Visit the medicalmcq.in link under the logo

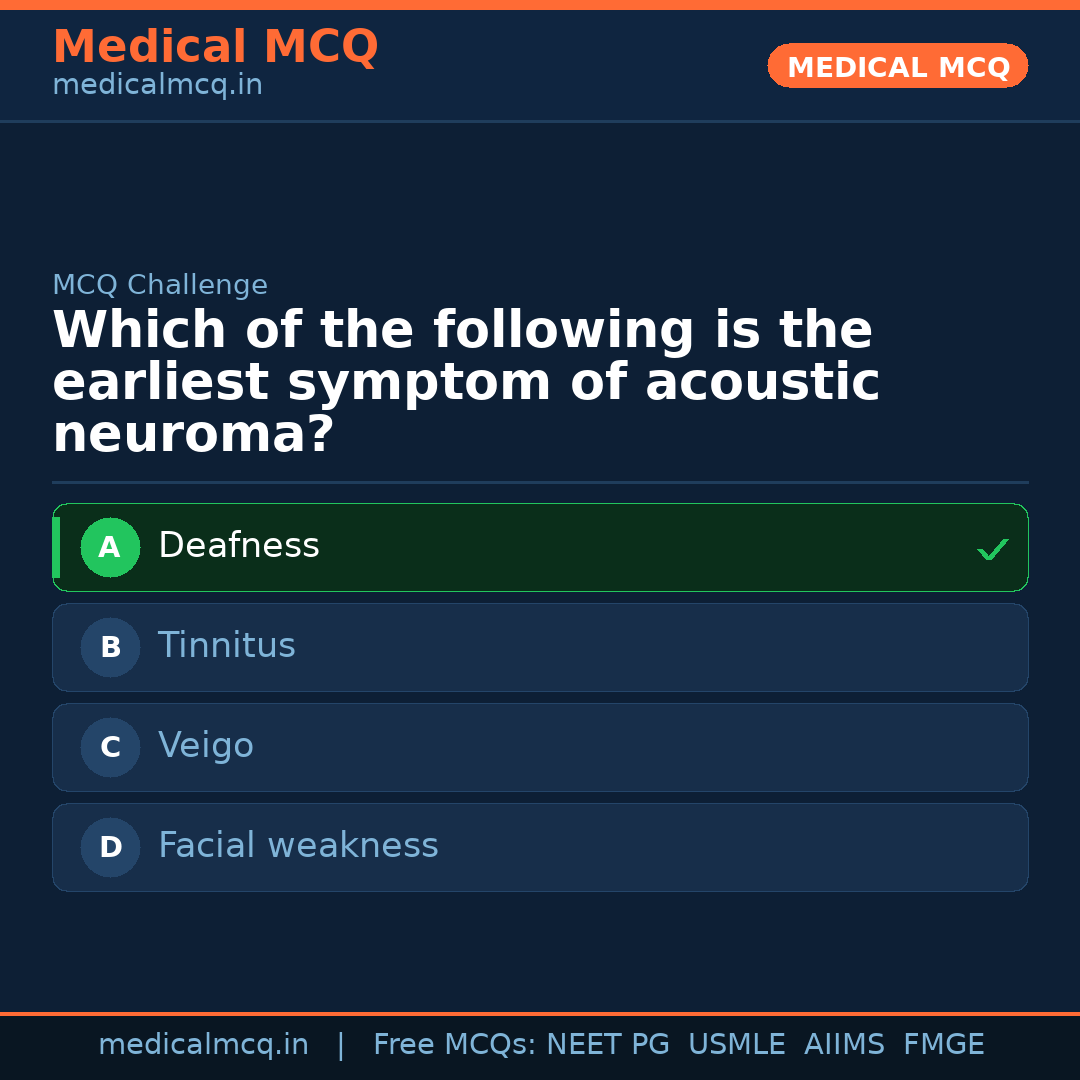[x=157, y=85]
